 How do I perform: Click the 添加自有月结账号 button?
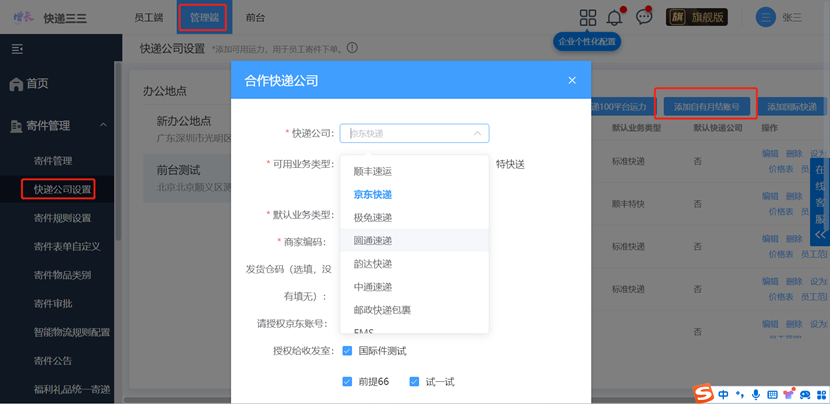[706, 107]
